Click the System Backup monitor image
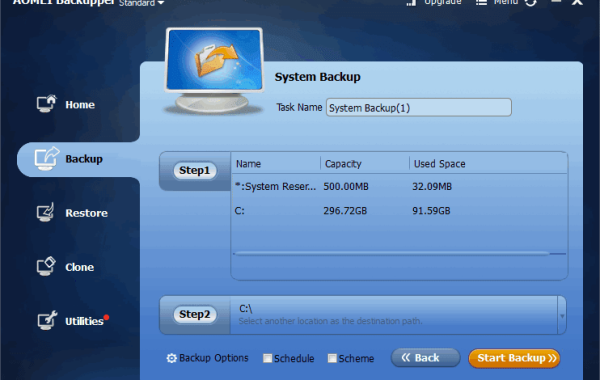This screenshot has width=600, height=380. pos(214,71)
